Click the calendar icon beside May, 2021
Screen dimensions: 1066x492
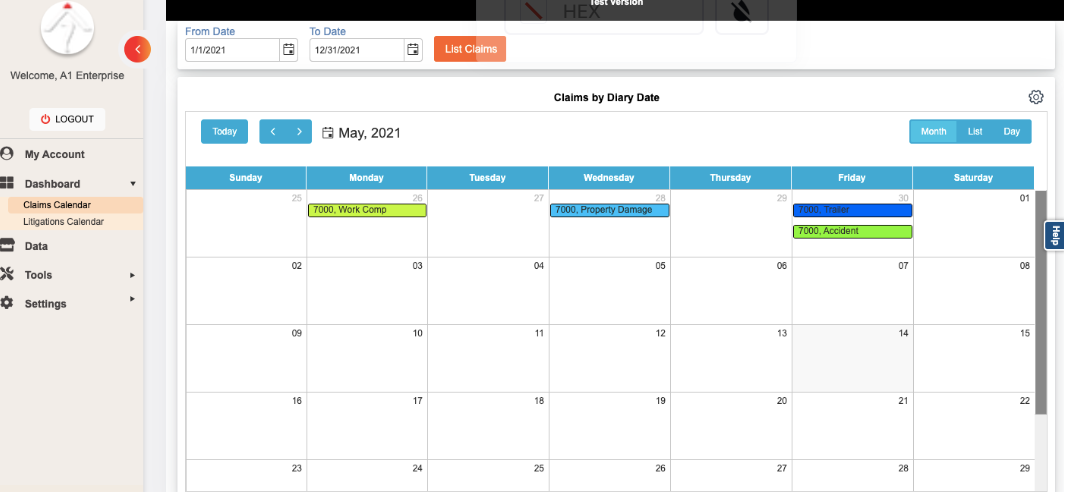pyautogui.click(x=328, y=132)
